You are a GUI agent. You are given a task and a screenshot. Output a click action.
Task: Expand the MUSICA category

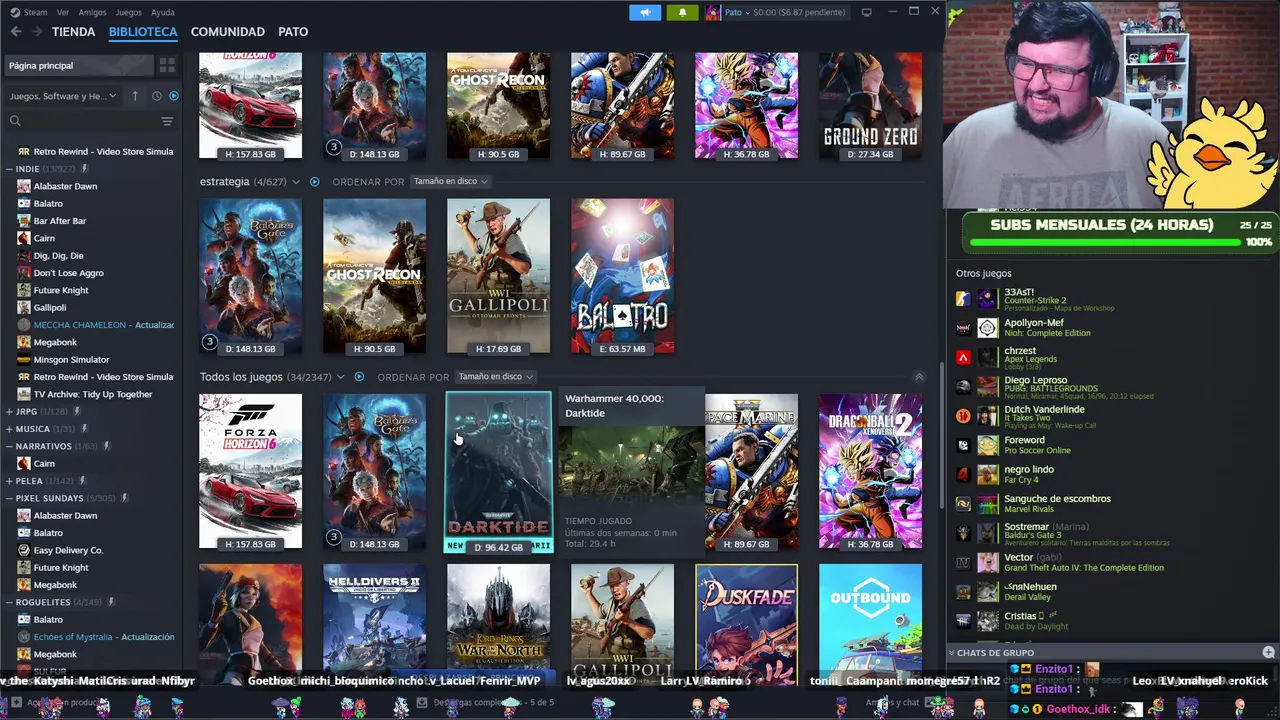click(9, 429)
